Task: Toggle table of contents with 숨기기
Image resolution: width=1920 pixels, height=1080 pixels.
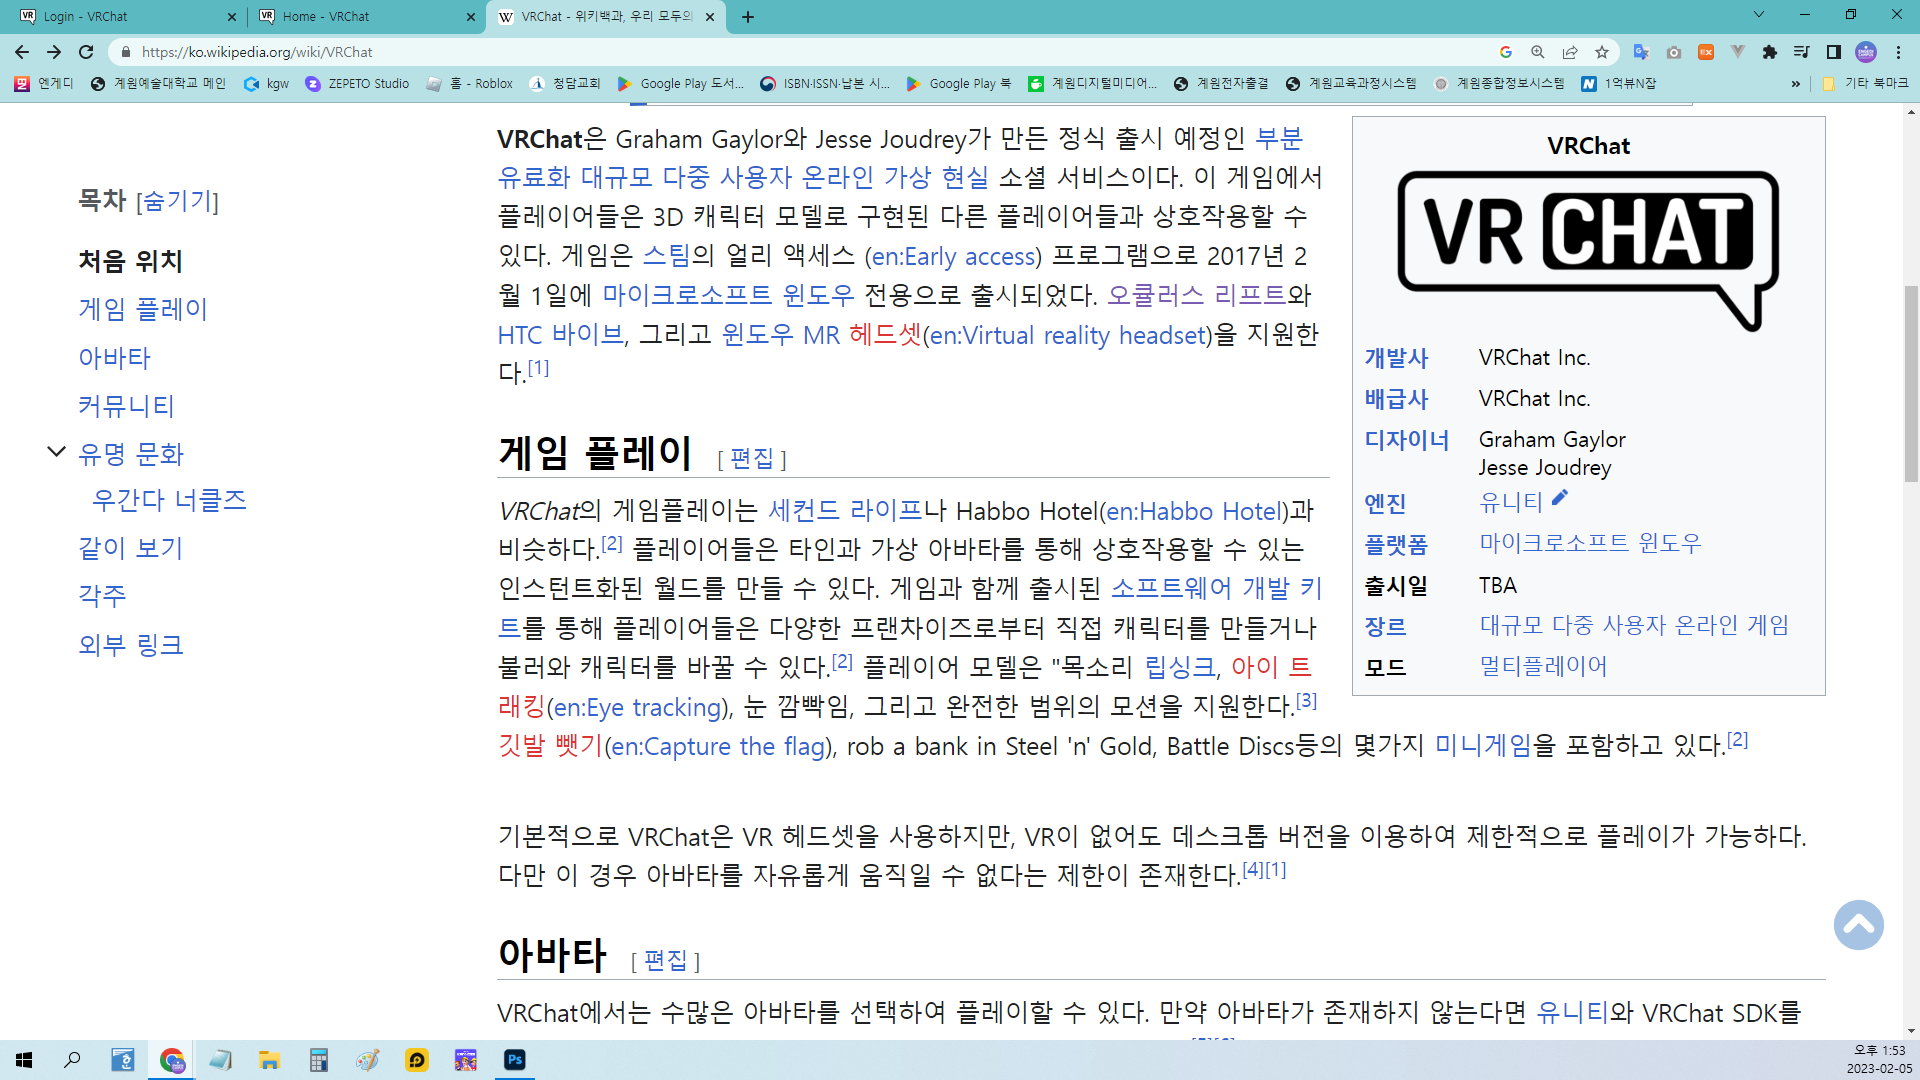Action: click(177, 201)
